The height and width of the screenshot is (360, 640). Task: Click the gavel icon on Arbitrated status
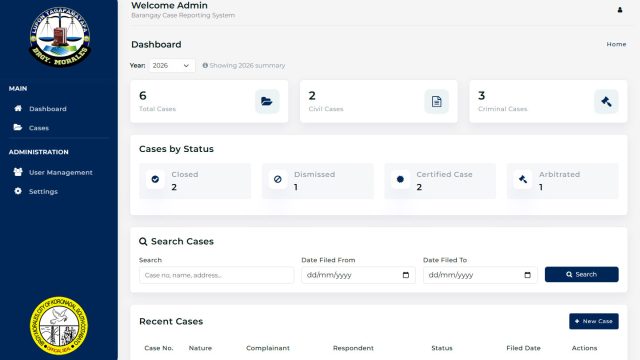click(523, 179)
